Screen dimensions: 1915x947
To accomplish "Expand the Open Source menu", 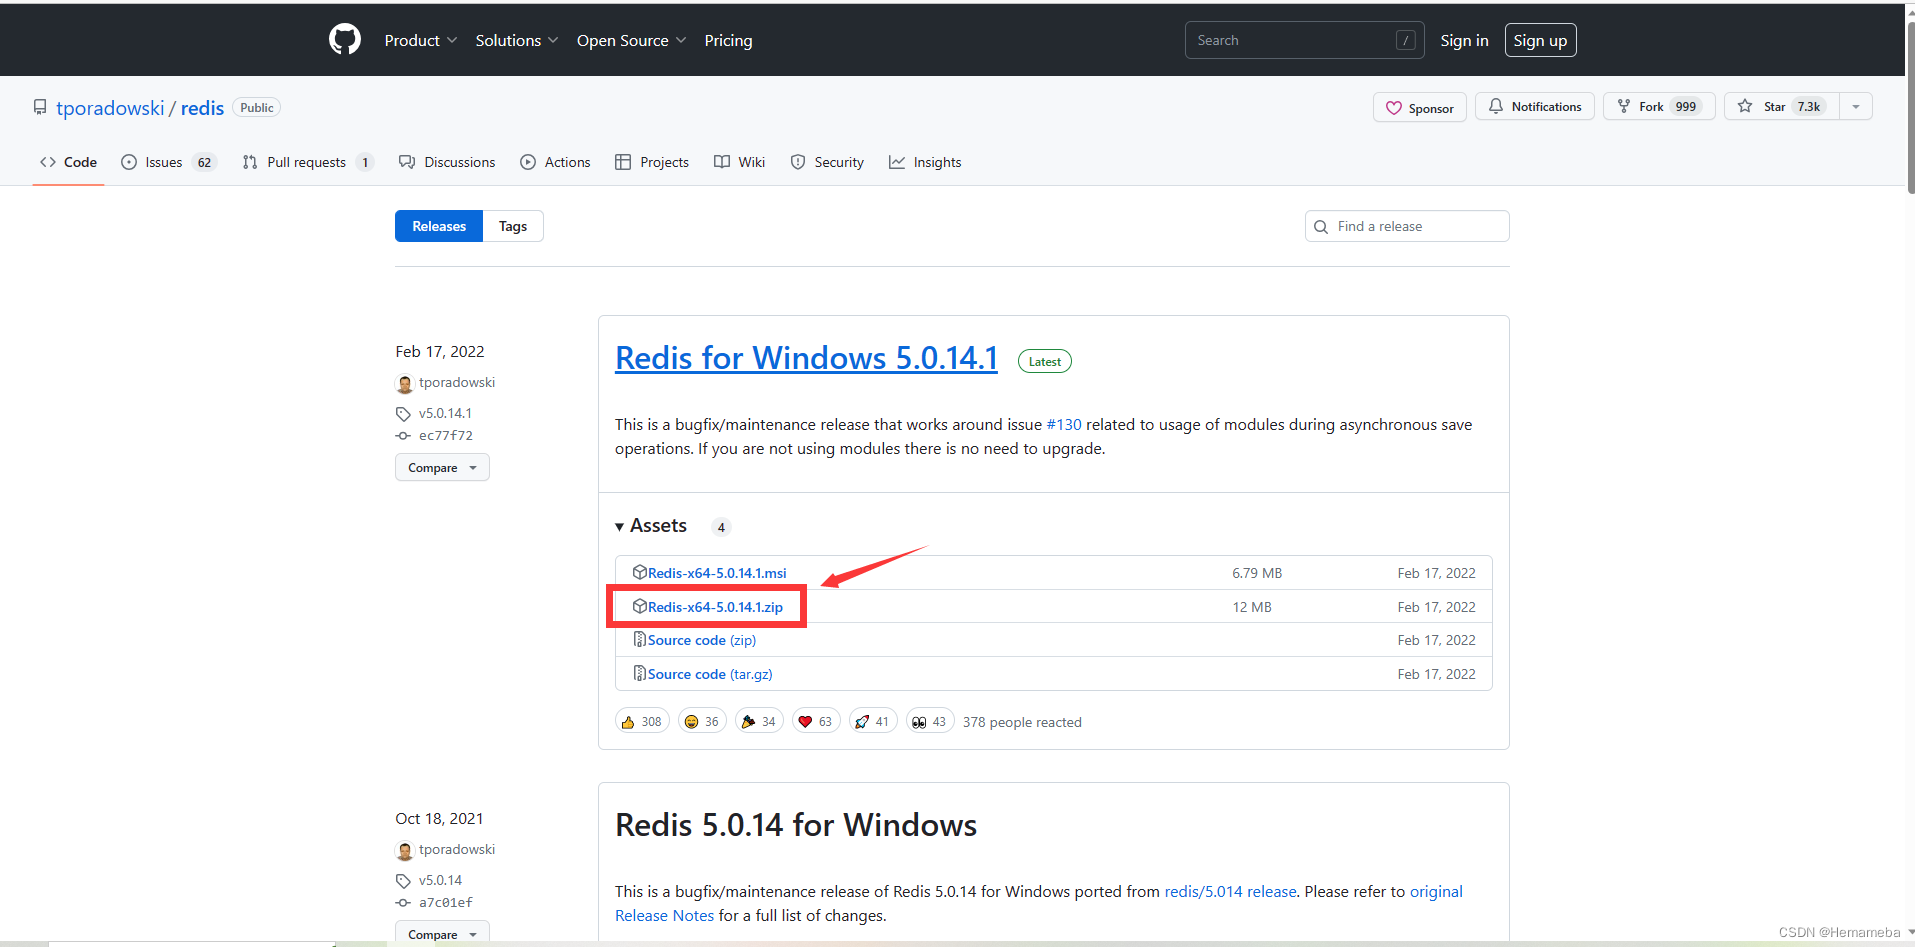I will click(x=631, y=40).
